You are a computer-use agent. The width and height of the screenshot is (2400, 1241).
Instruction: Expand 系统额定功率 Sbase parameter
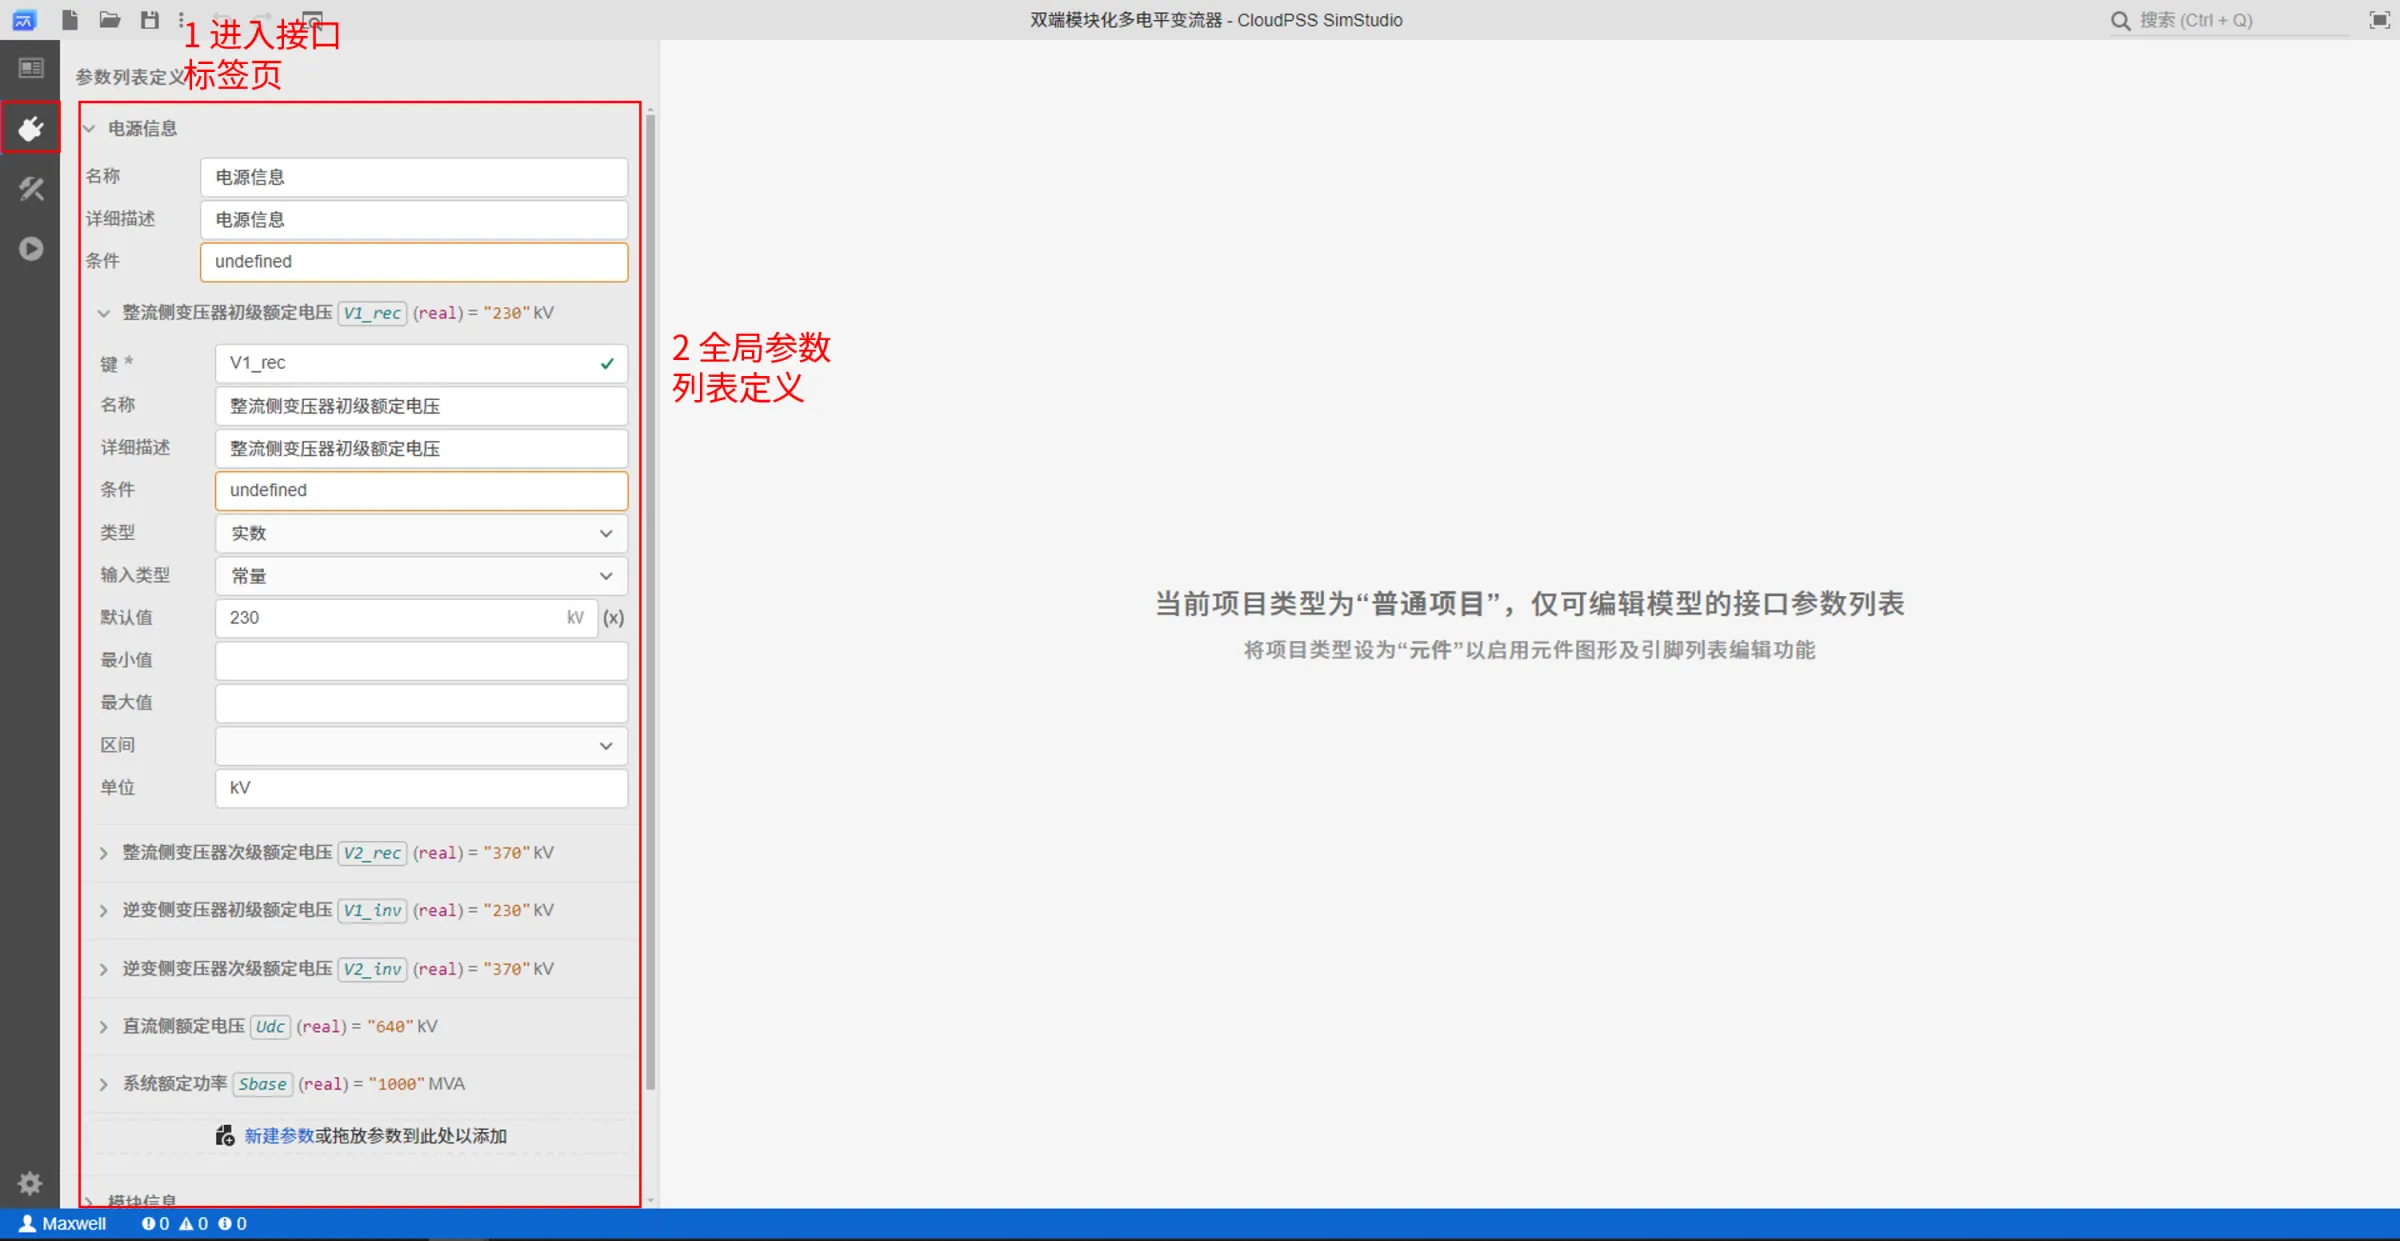click(x=103, y=1084)
